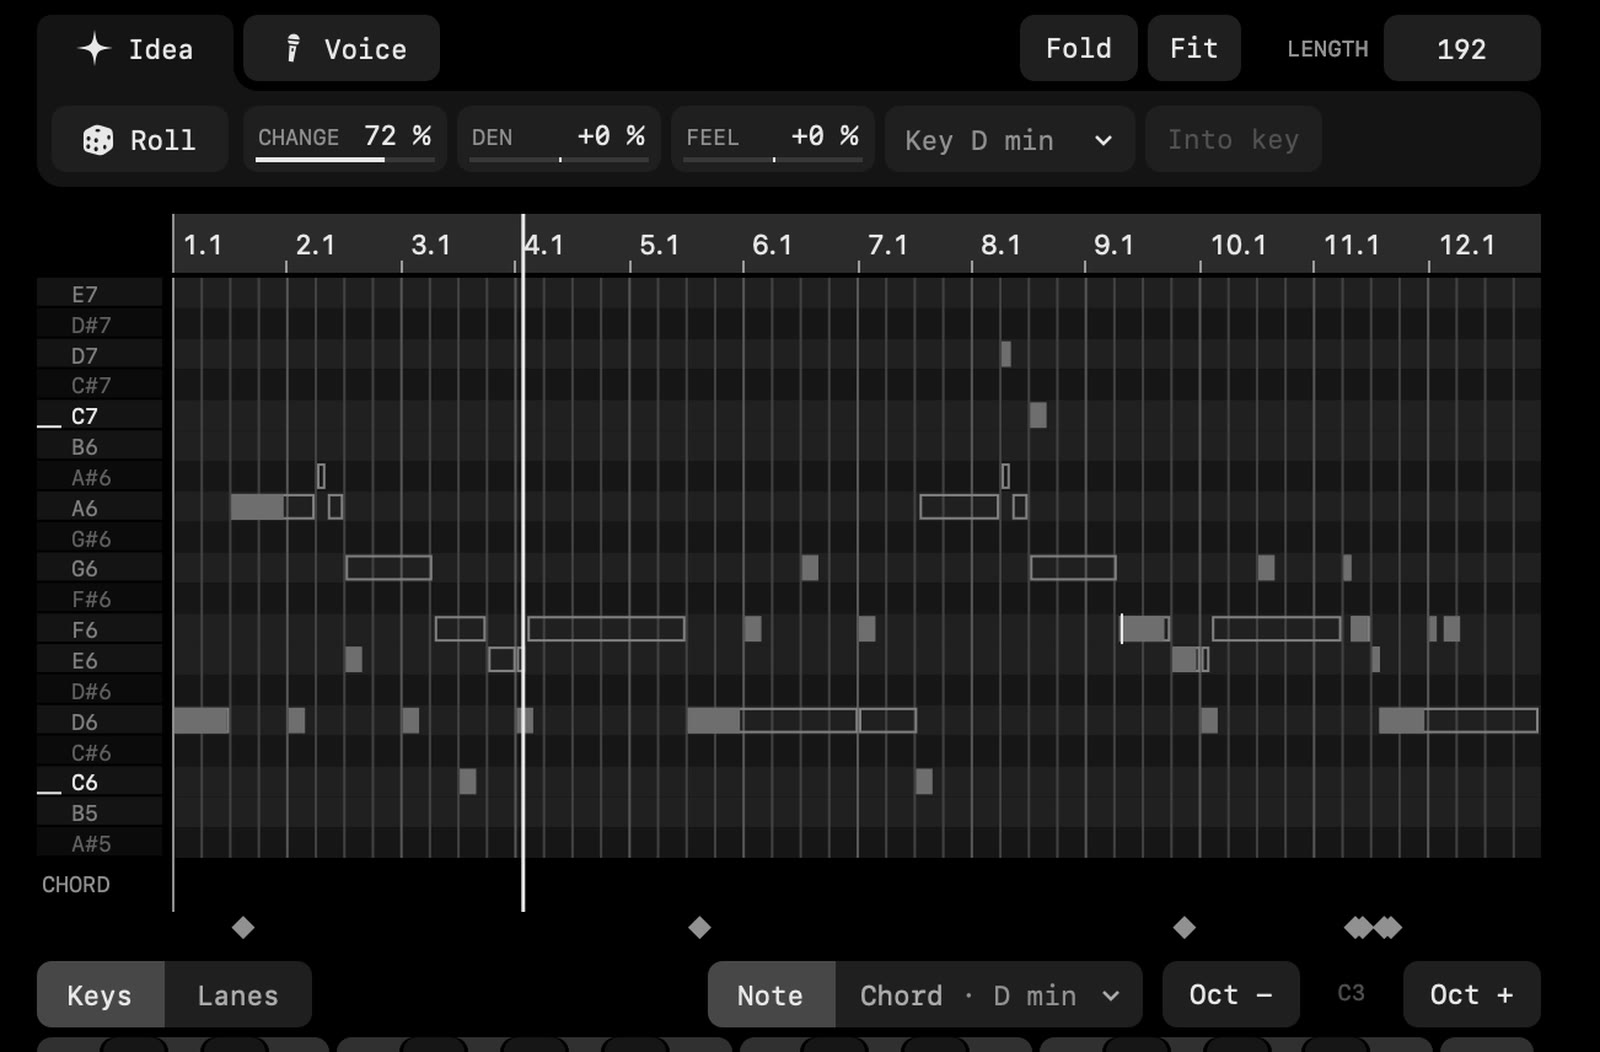The width and height of the screenshot is (1600, 1052).
Task: Select the long outlined D6 note at bar 6
Action: coord(799,720)
